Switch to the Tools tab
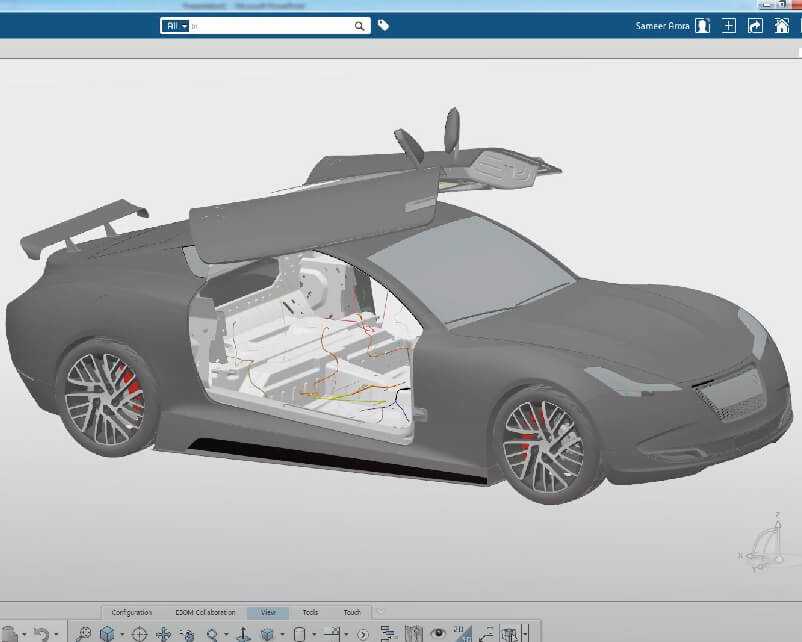Viewport: 802px width, 642px height. click(312, 611)
